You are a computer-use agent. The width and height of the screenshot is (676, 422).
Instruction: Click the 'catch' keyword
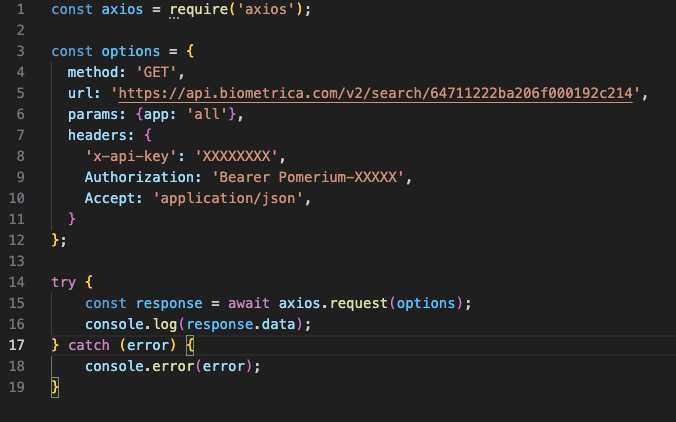(89, 345)
